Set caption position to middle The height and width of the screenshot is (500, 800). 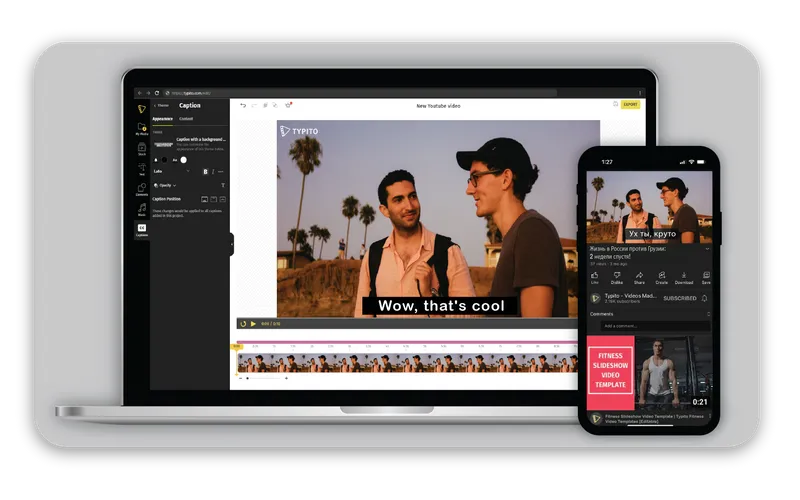[222, 199]
